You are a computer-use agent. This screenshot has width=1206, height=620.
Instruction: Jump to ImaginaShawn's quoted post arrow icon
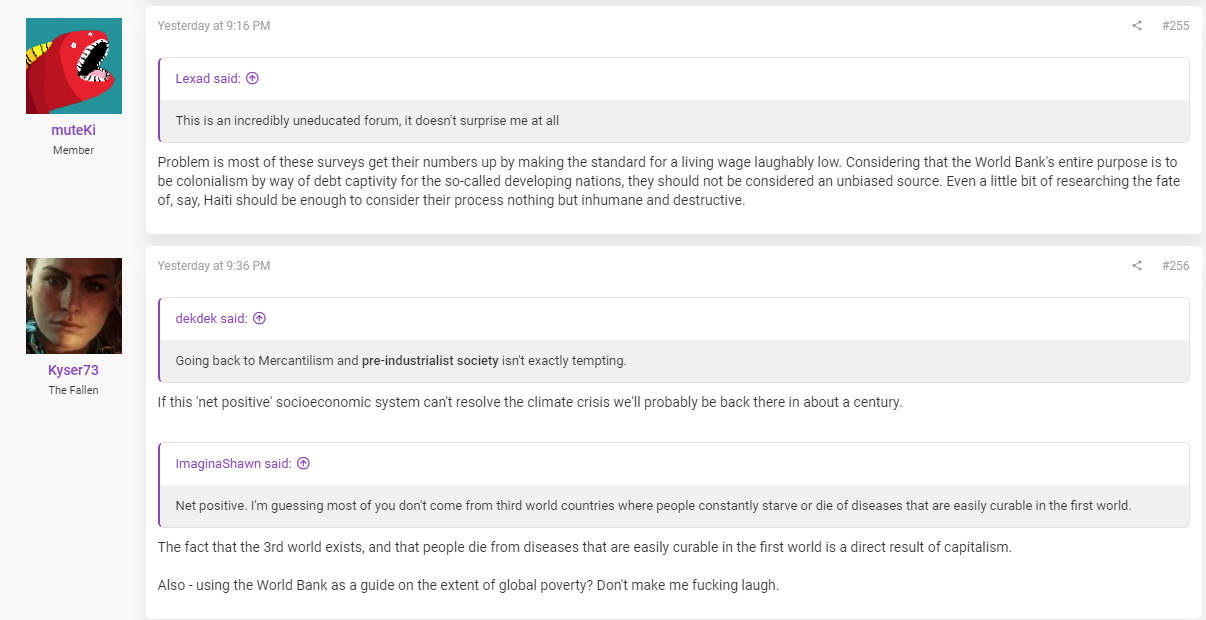point(303,464)
